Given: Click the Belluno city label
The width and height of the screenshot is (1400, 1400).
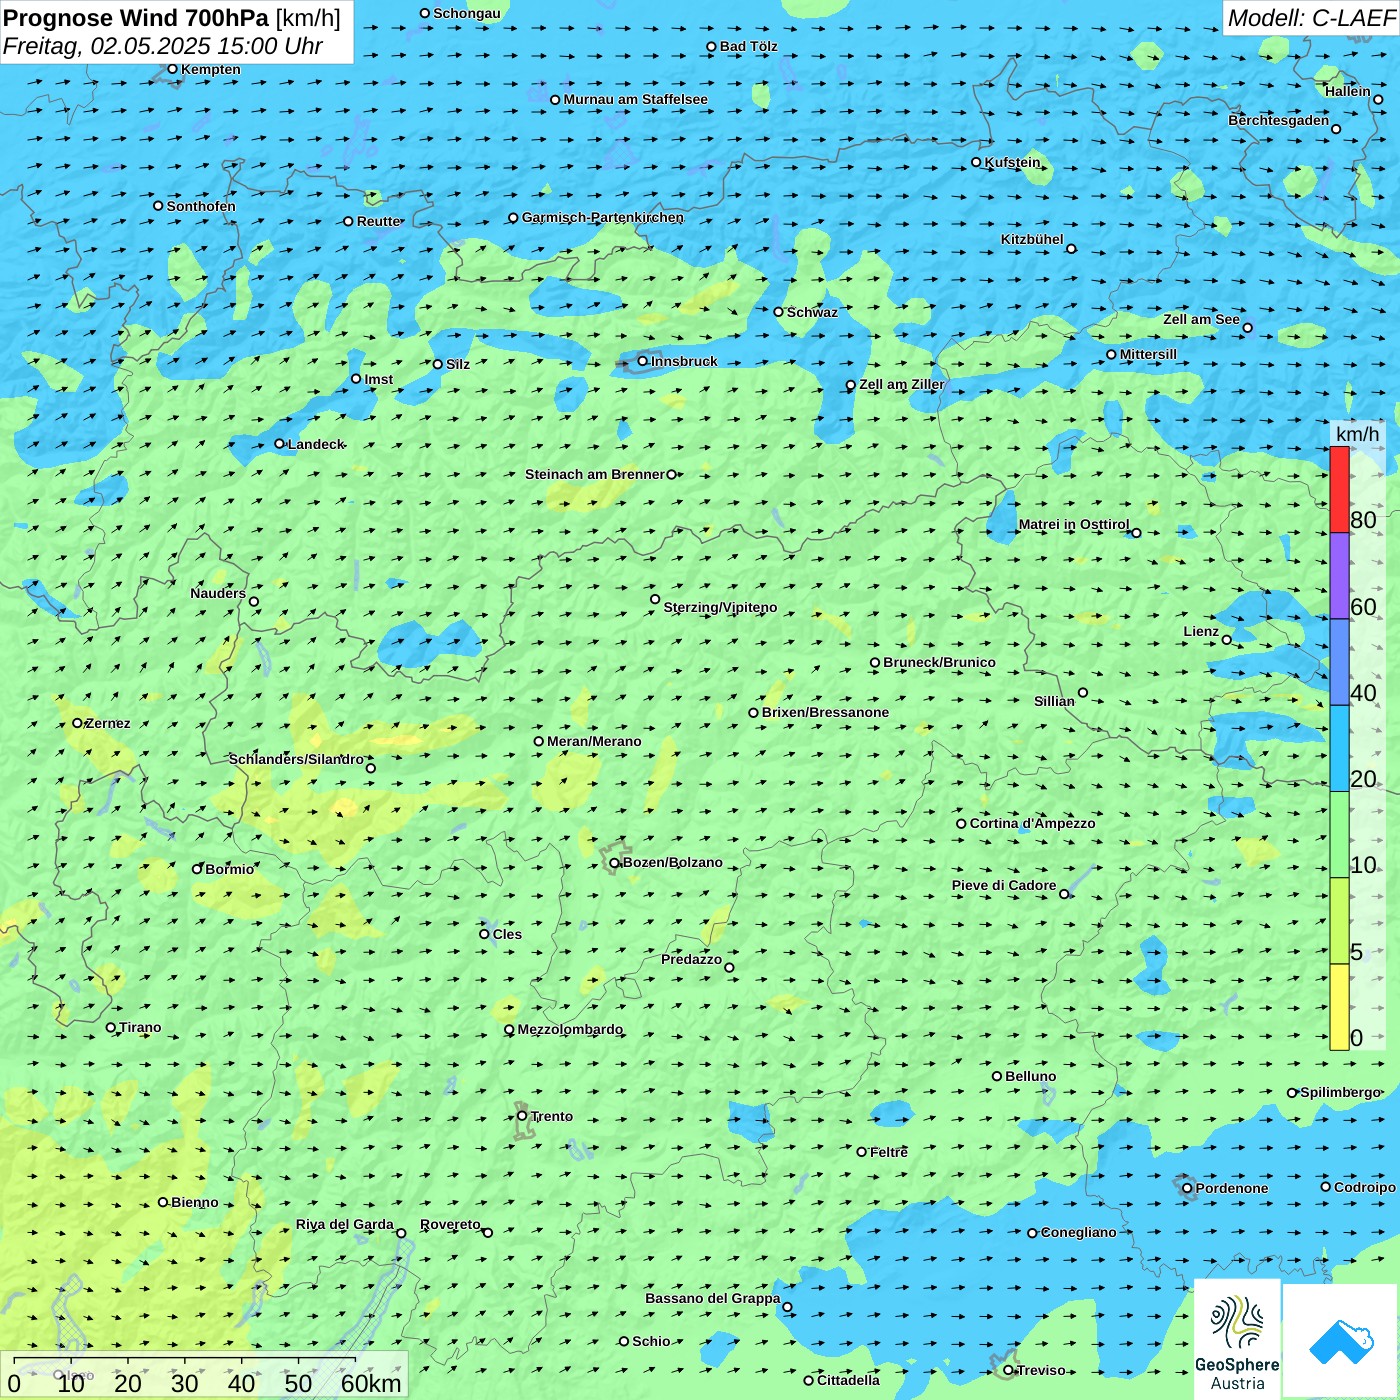Looking at the screenshot, I should (x=1031, y=1076).
